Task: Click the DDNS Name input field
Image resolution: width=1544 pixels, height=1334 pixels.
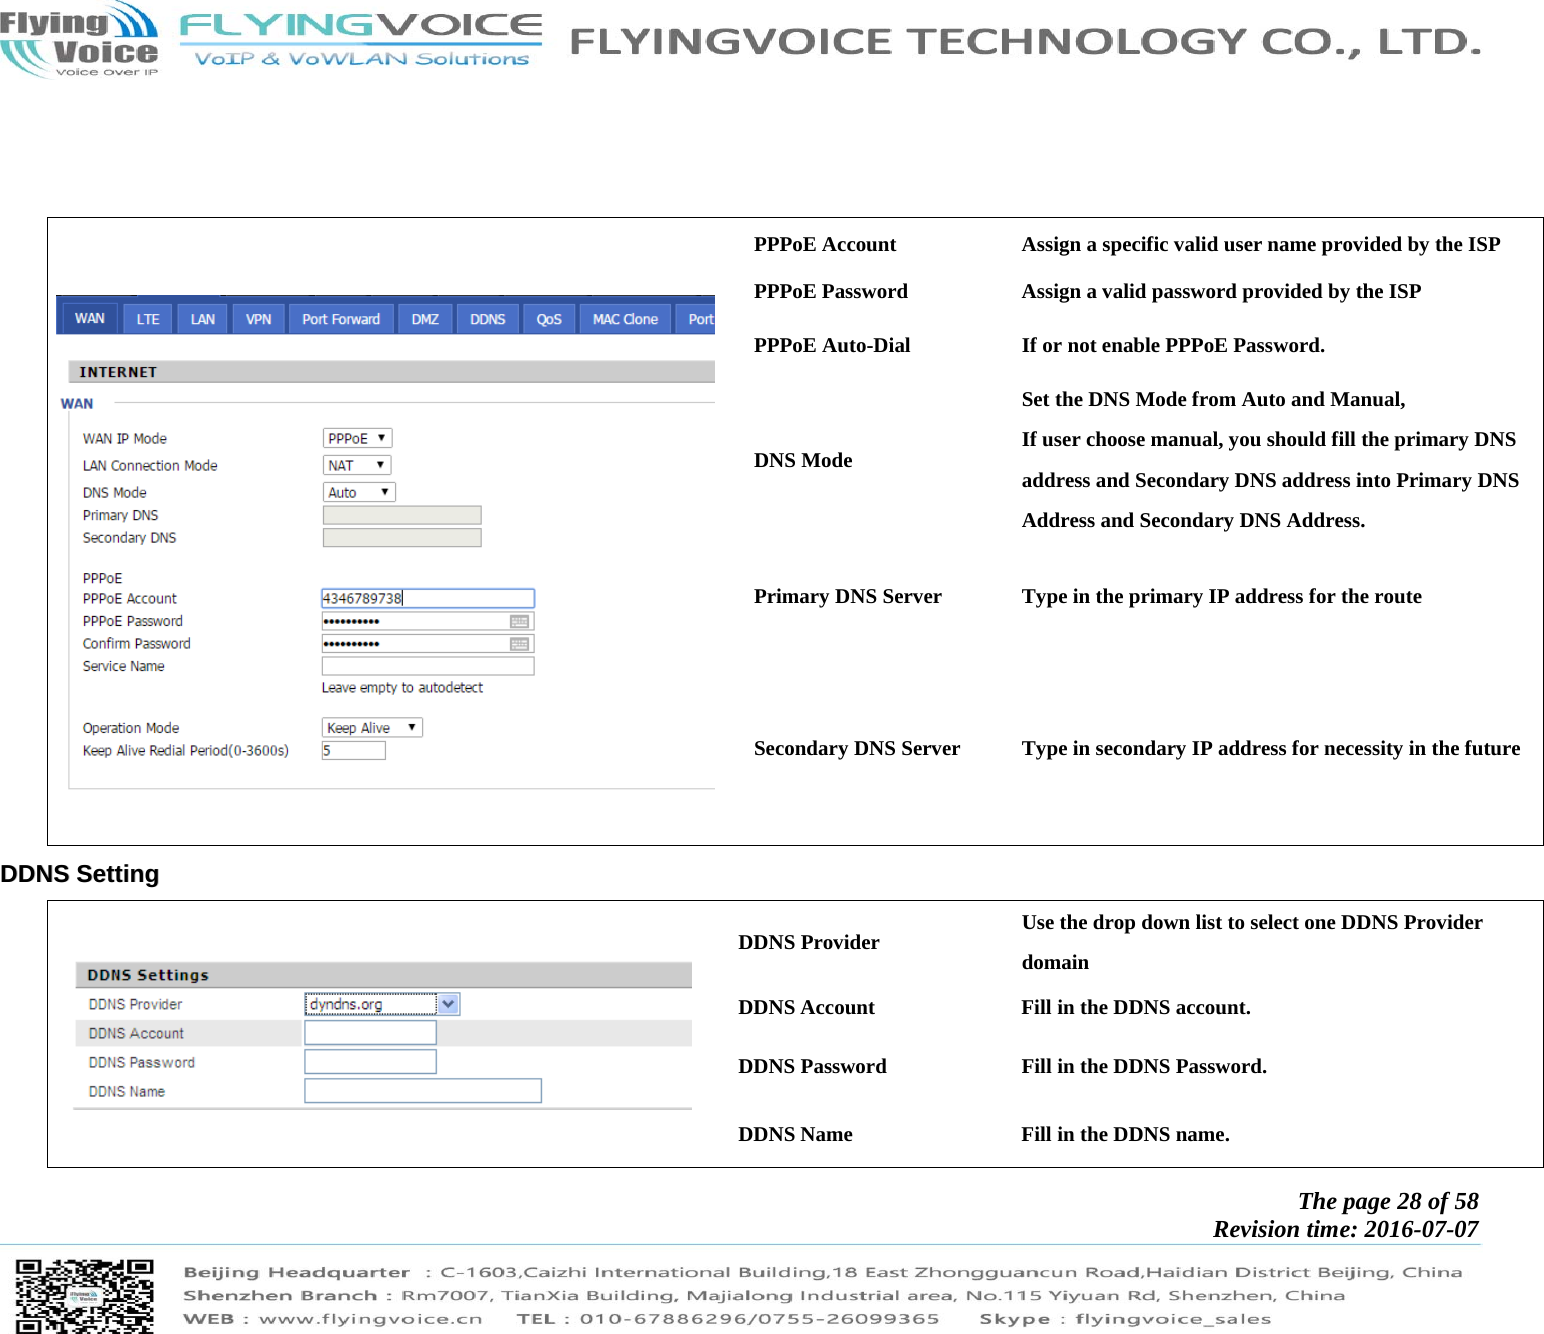Action: pos(423,1091)
